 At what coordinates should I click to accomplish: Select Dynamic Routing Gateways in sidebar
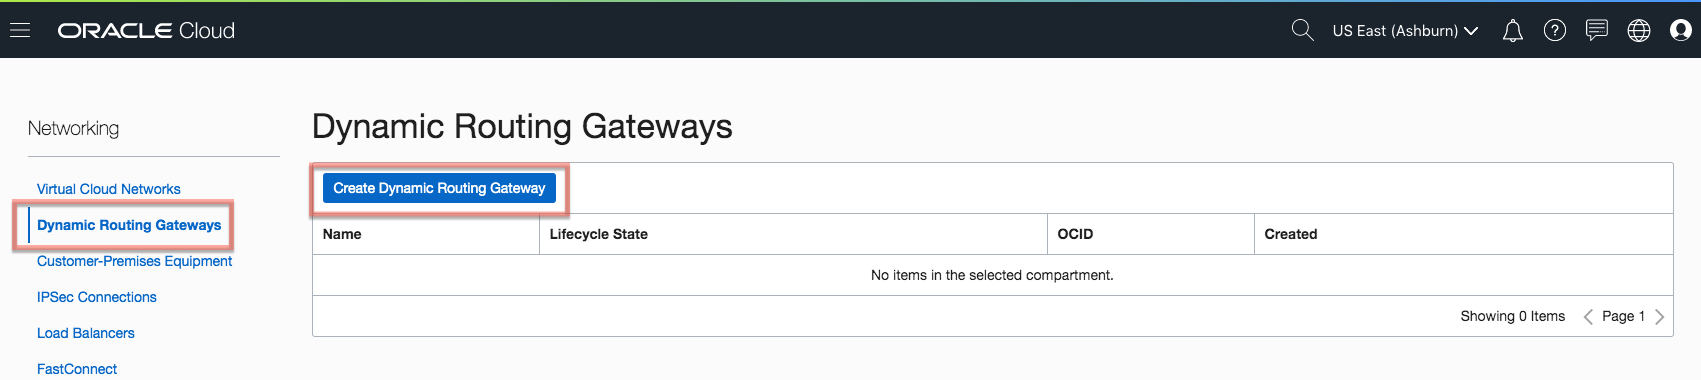point(129,225)
